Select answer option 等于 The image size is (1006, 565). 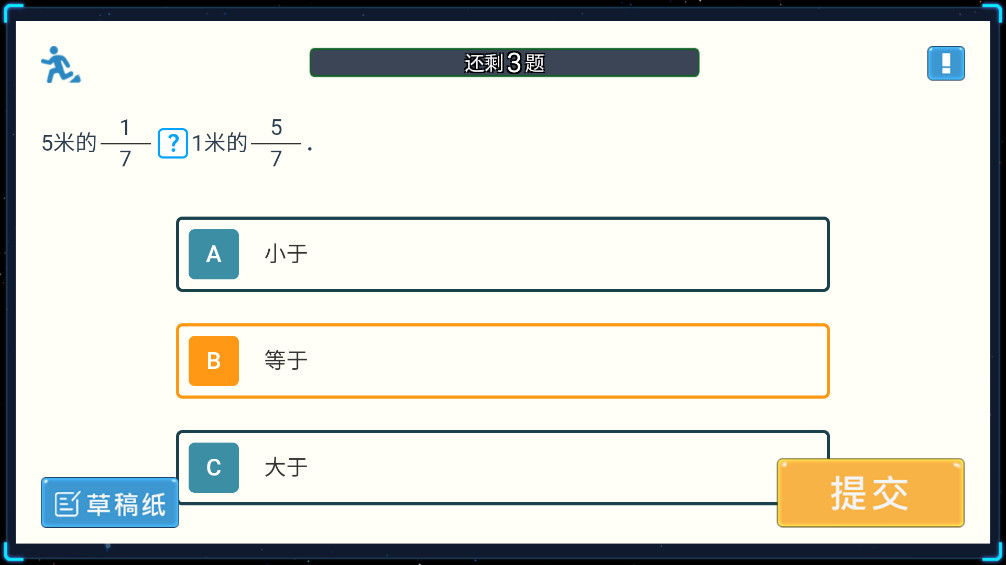click(286, 361)
